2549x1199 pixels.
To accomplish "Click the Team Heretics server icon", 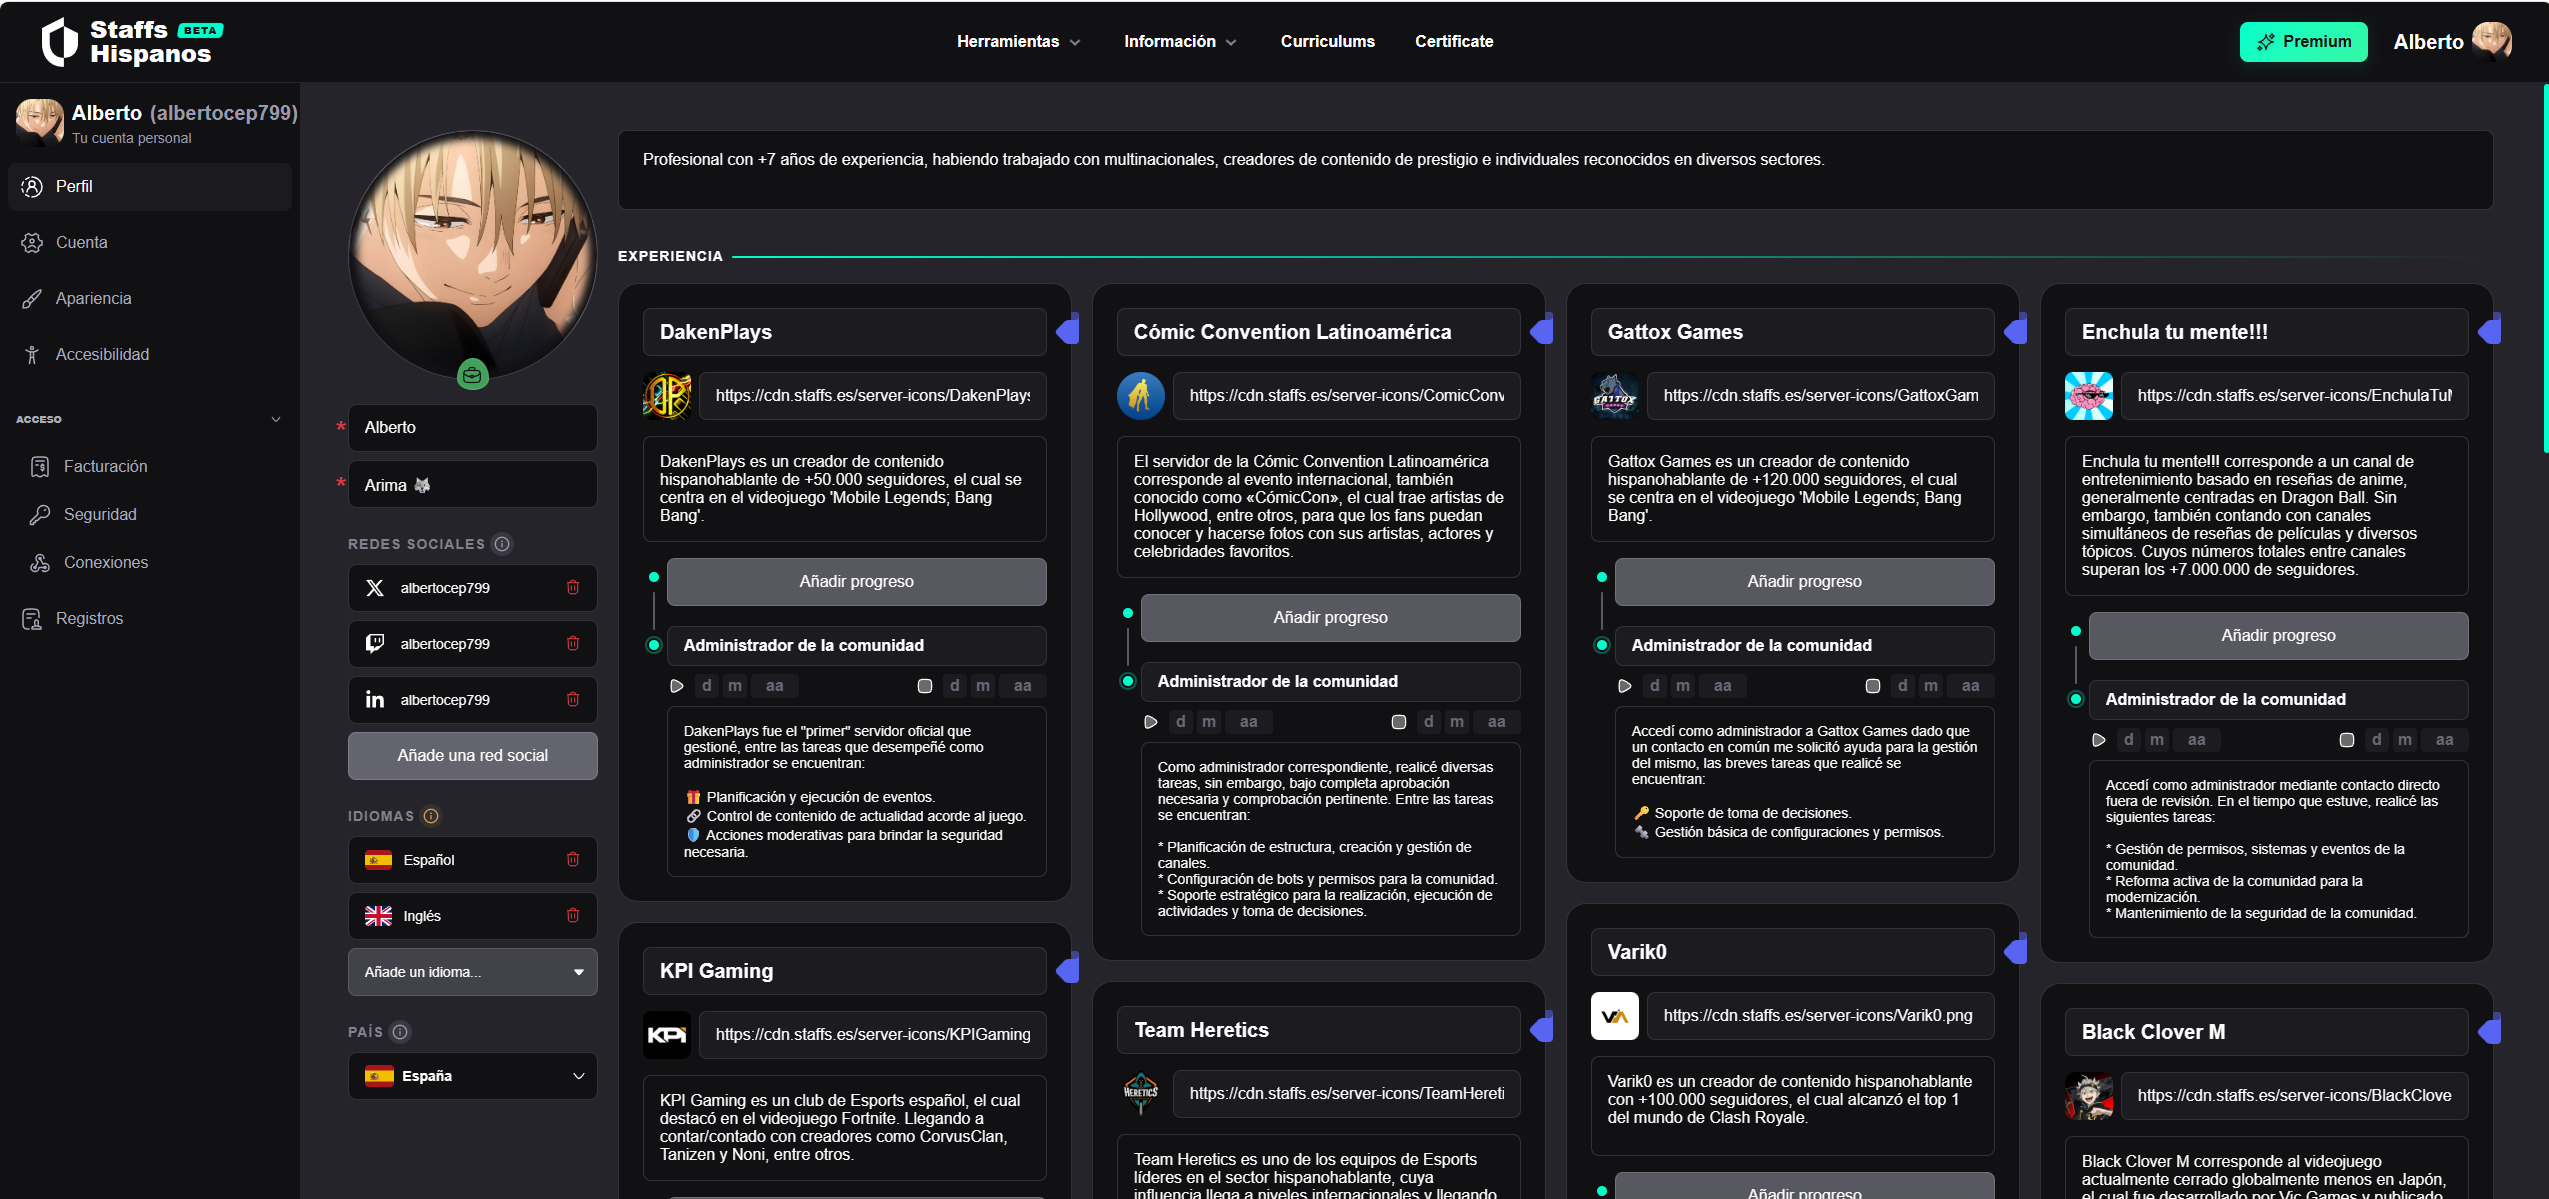I will pyautogui.click(x=1141, y=1094).
